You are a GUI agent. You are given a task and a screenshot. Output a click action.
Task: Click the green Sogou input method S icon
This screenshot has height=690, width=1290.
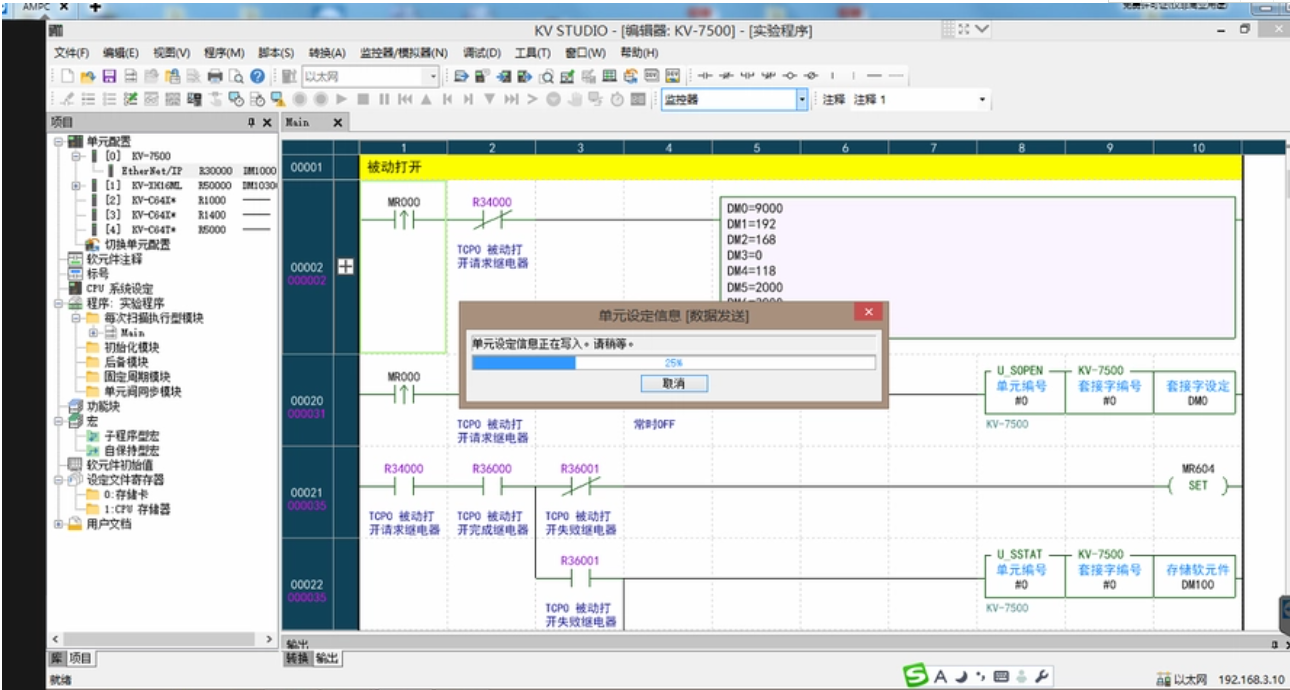pyautogui.click(x=916, y=677)
